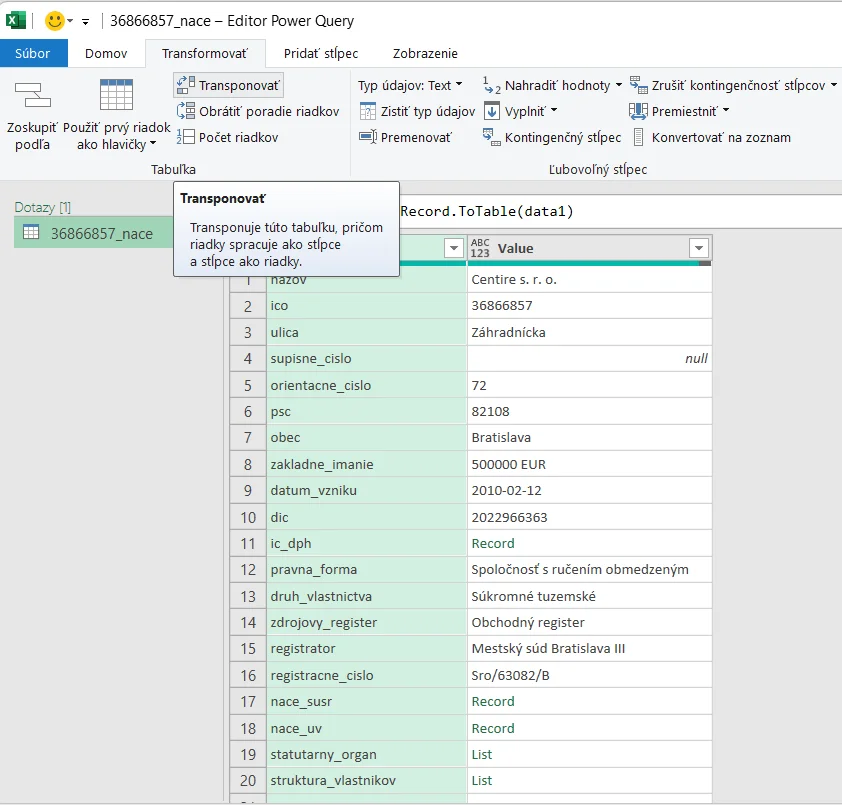The height and width of the screenshot is (805, 842).
Task: Click the Konvertovať na zoznam label
Action: pyautogui.click(x=721, y=137)
